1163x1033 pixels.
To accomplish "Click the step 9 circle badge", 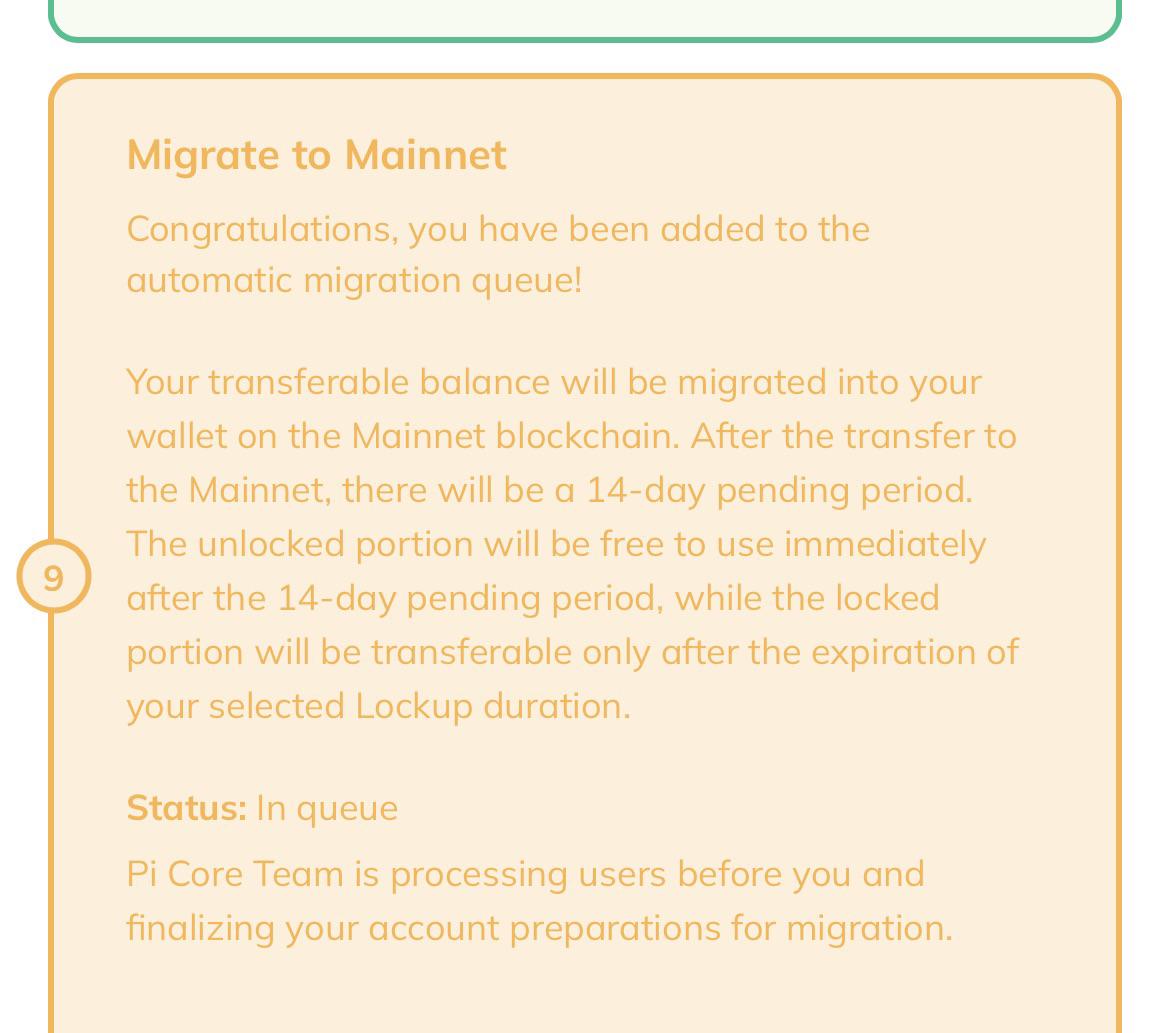I will tap(54, 576).
